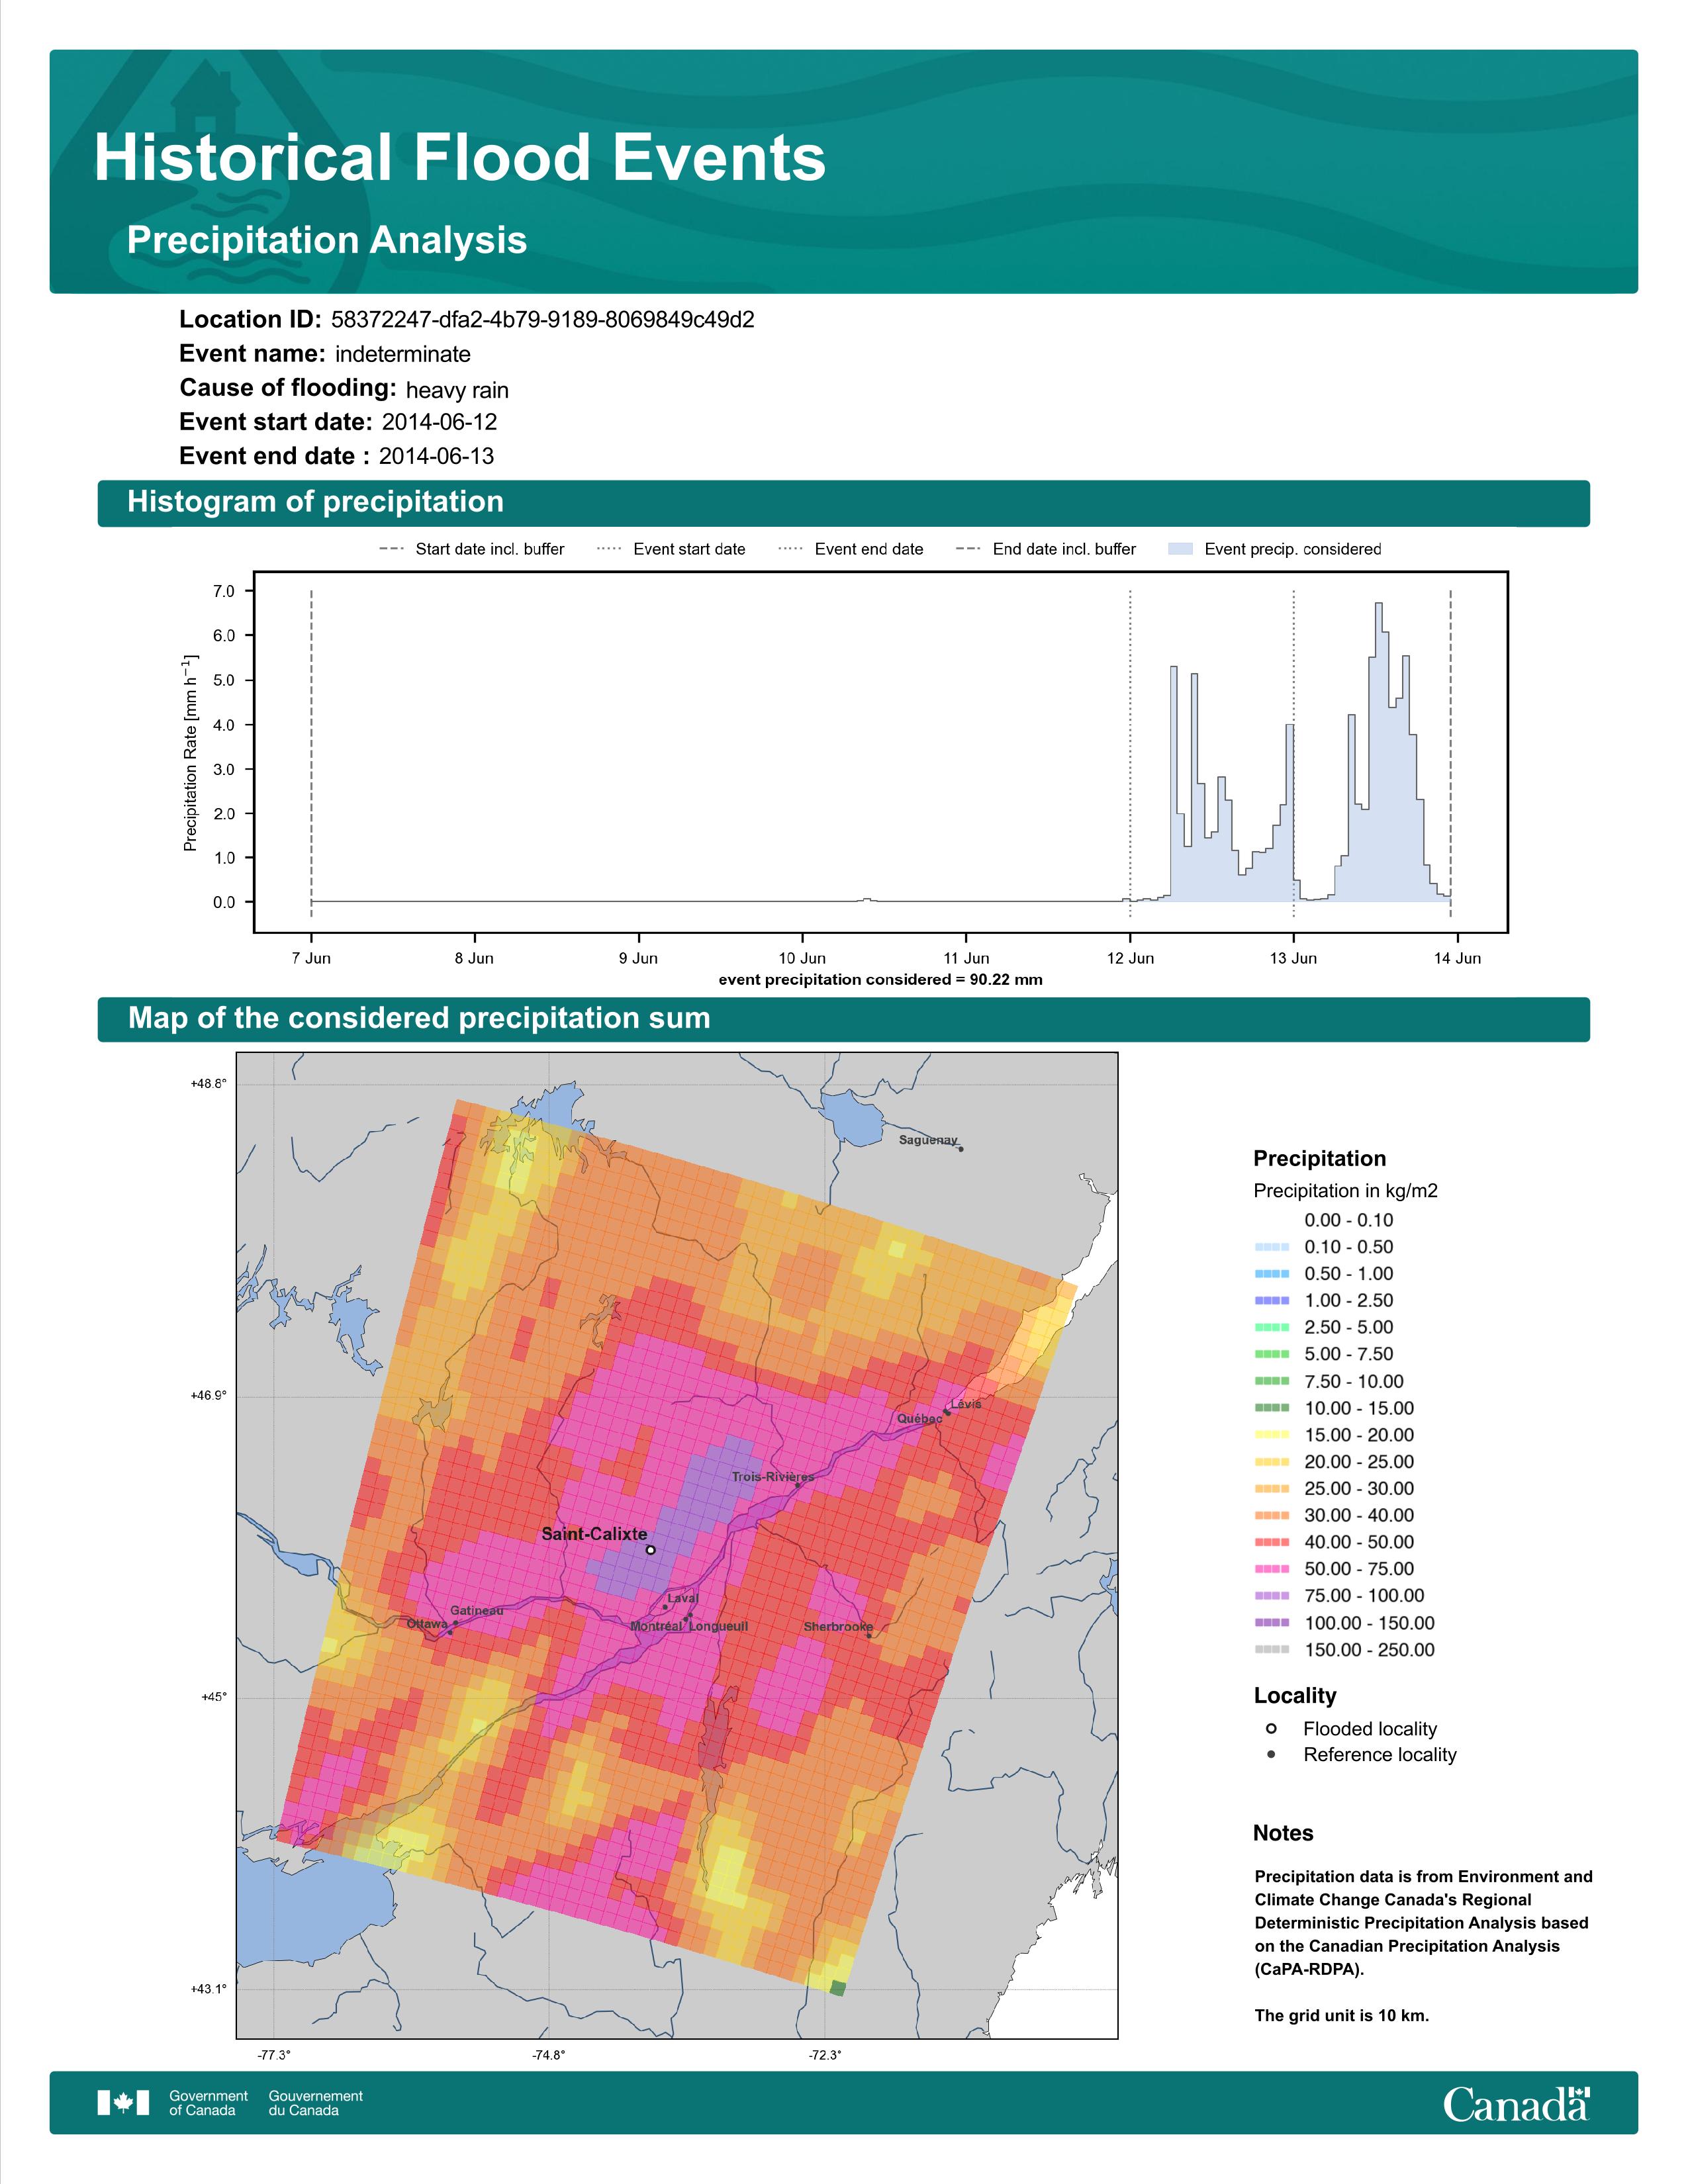Click the 'Precipitation in kg/m2' legend subtitle
Viewport: 1688px width, 2184px height.
1345,1191
